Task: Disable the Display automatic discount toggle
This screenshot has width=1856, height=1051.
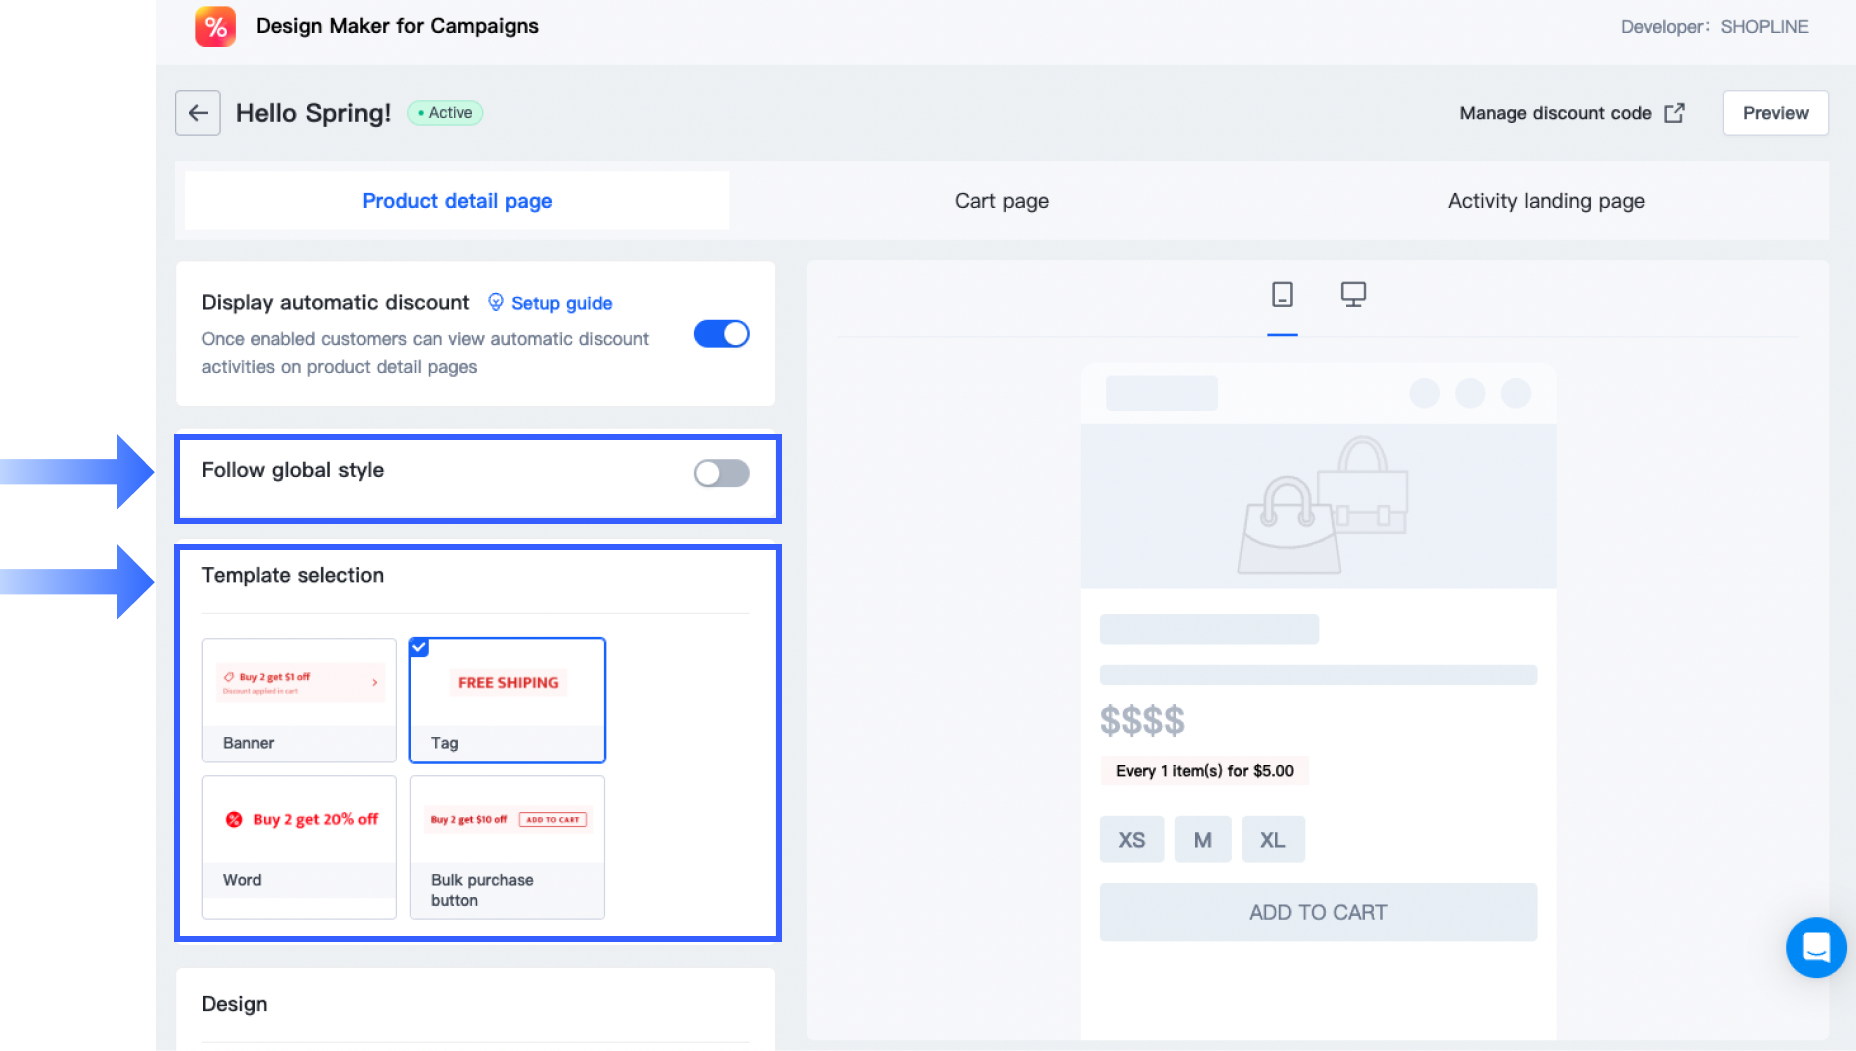Action: pos(721,334)
